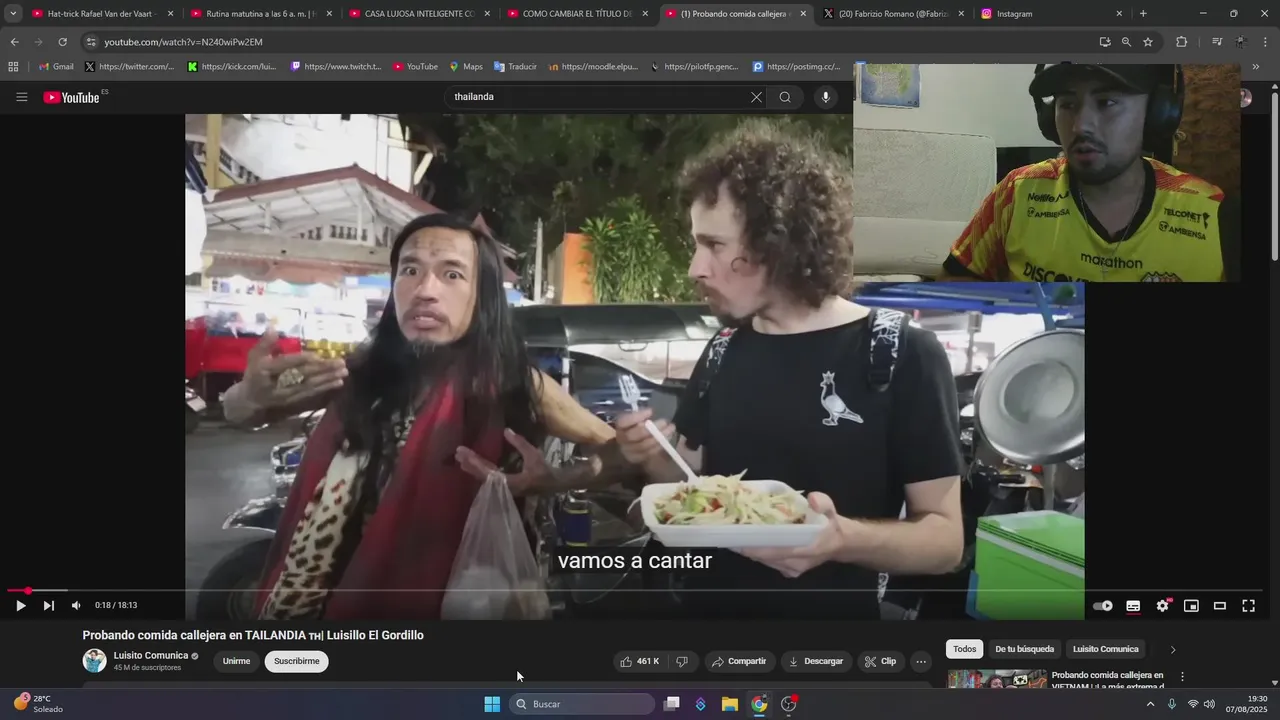The width and height of the screenshot is (1280, 720).
Task: Switch to miniplayer mode
Action: [1191, 605]
